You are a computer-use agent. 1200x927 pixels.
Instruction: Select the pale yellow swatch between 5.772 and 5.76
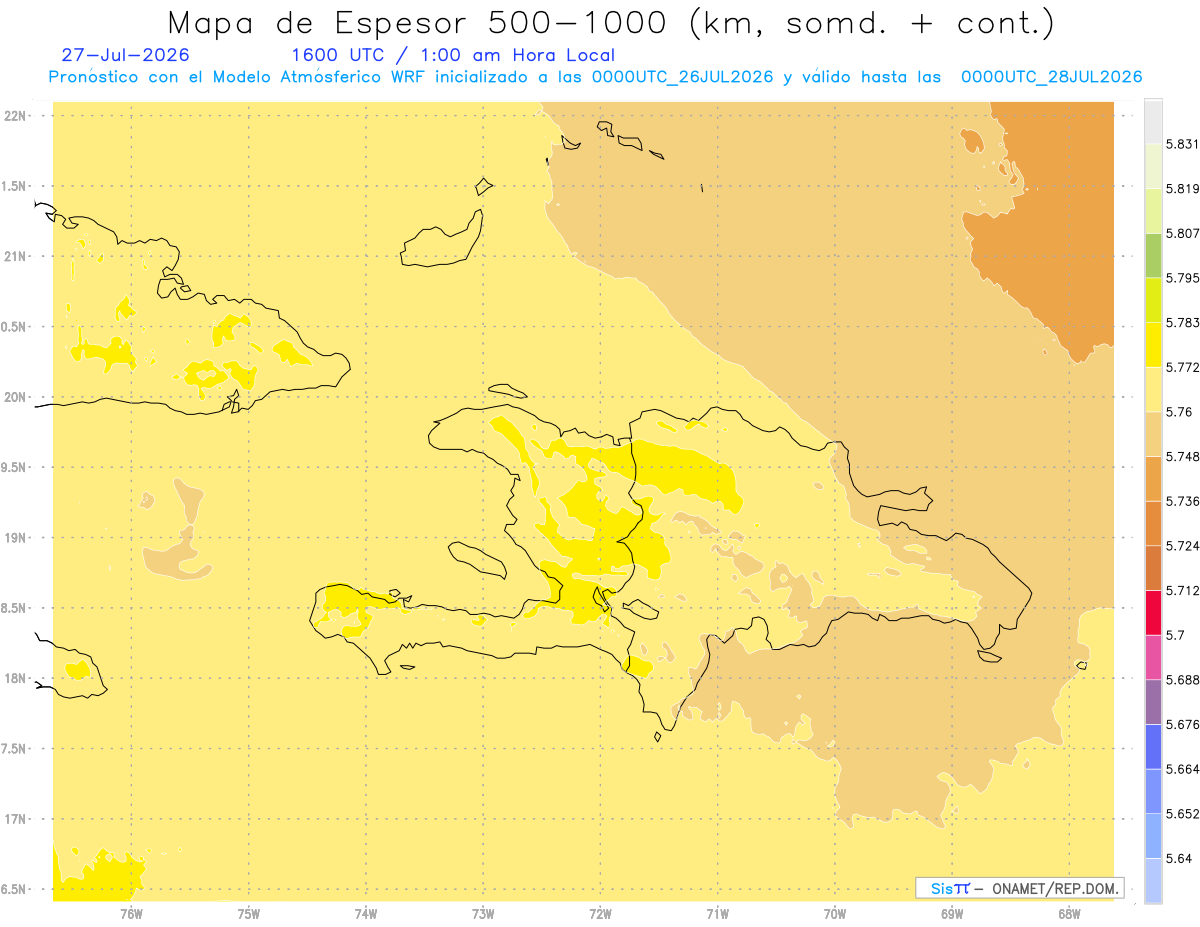1153,389
